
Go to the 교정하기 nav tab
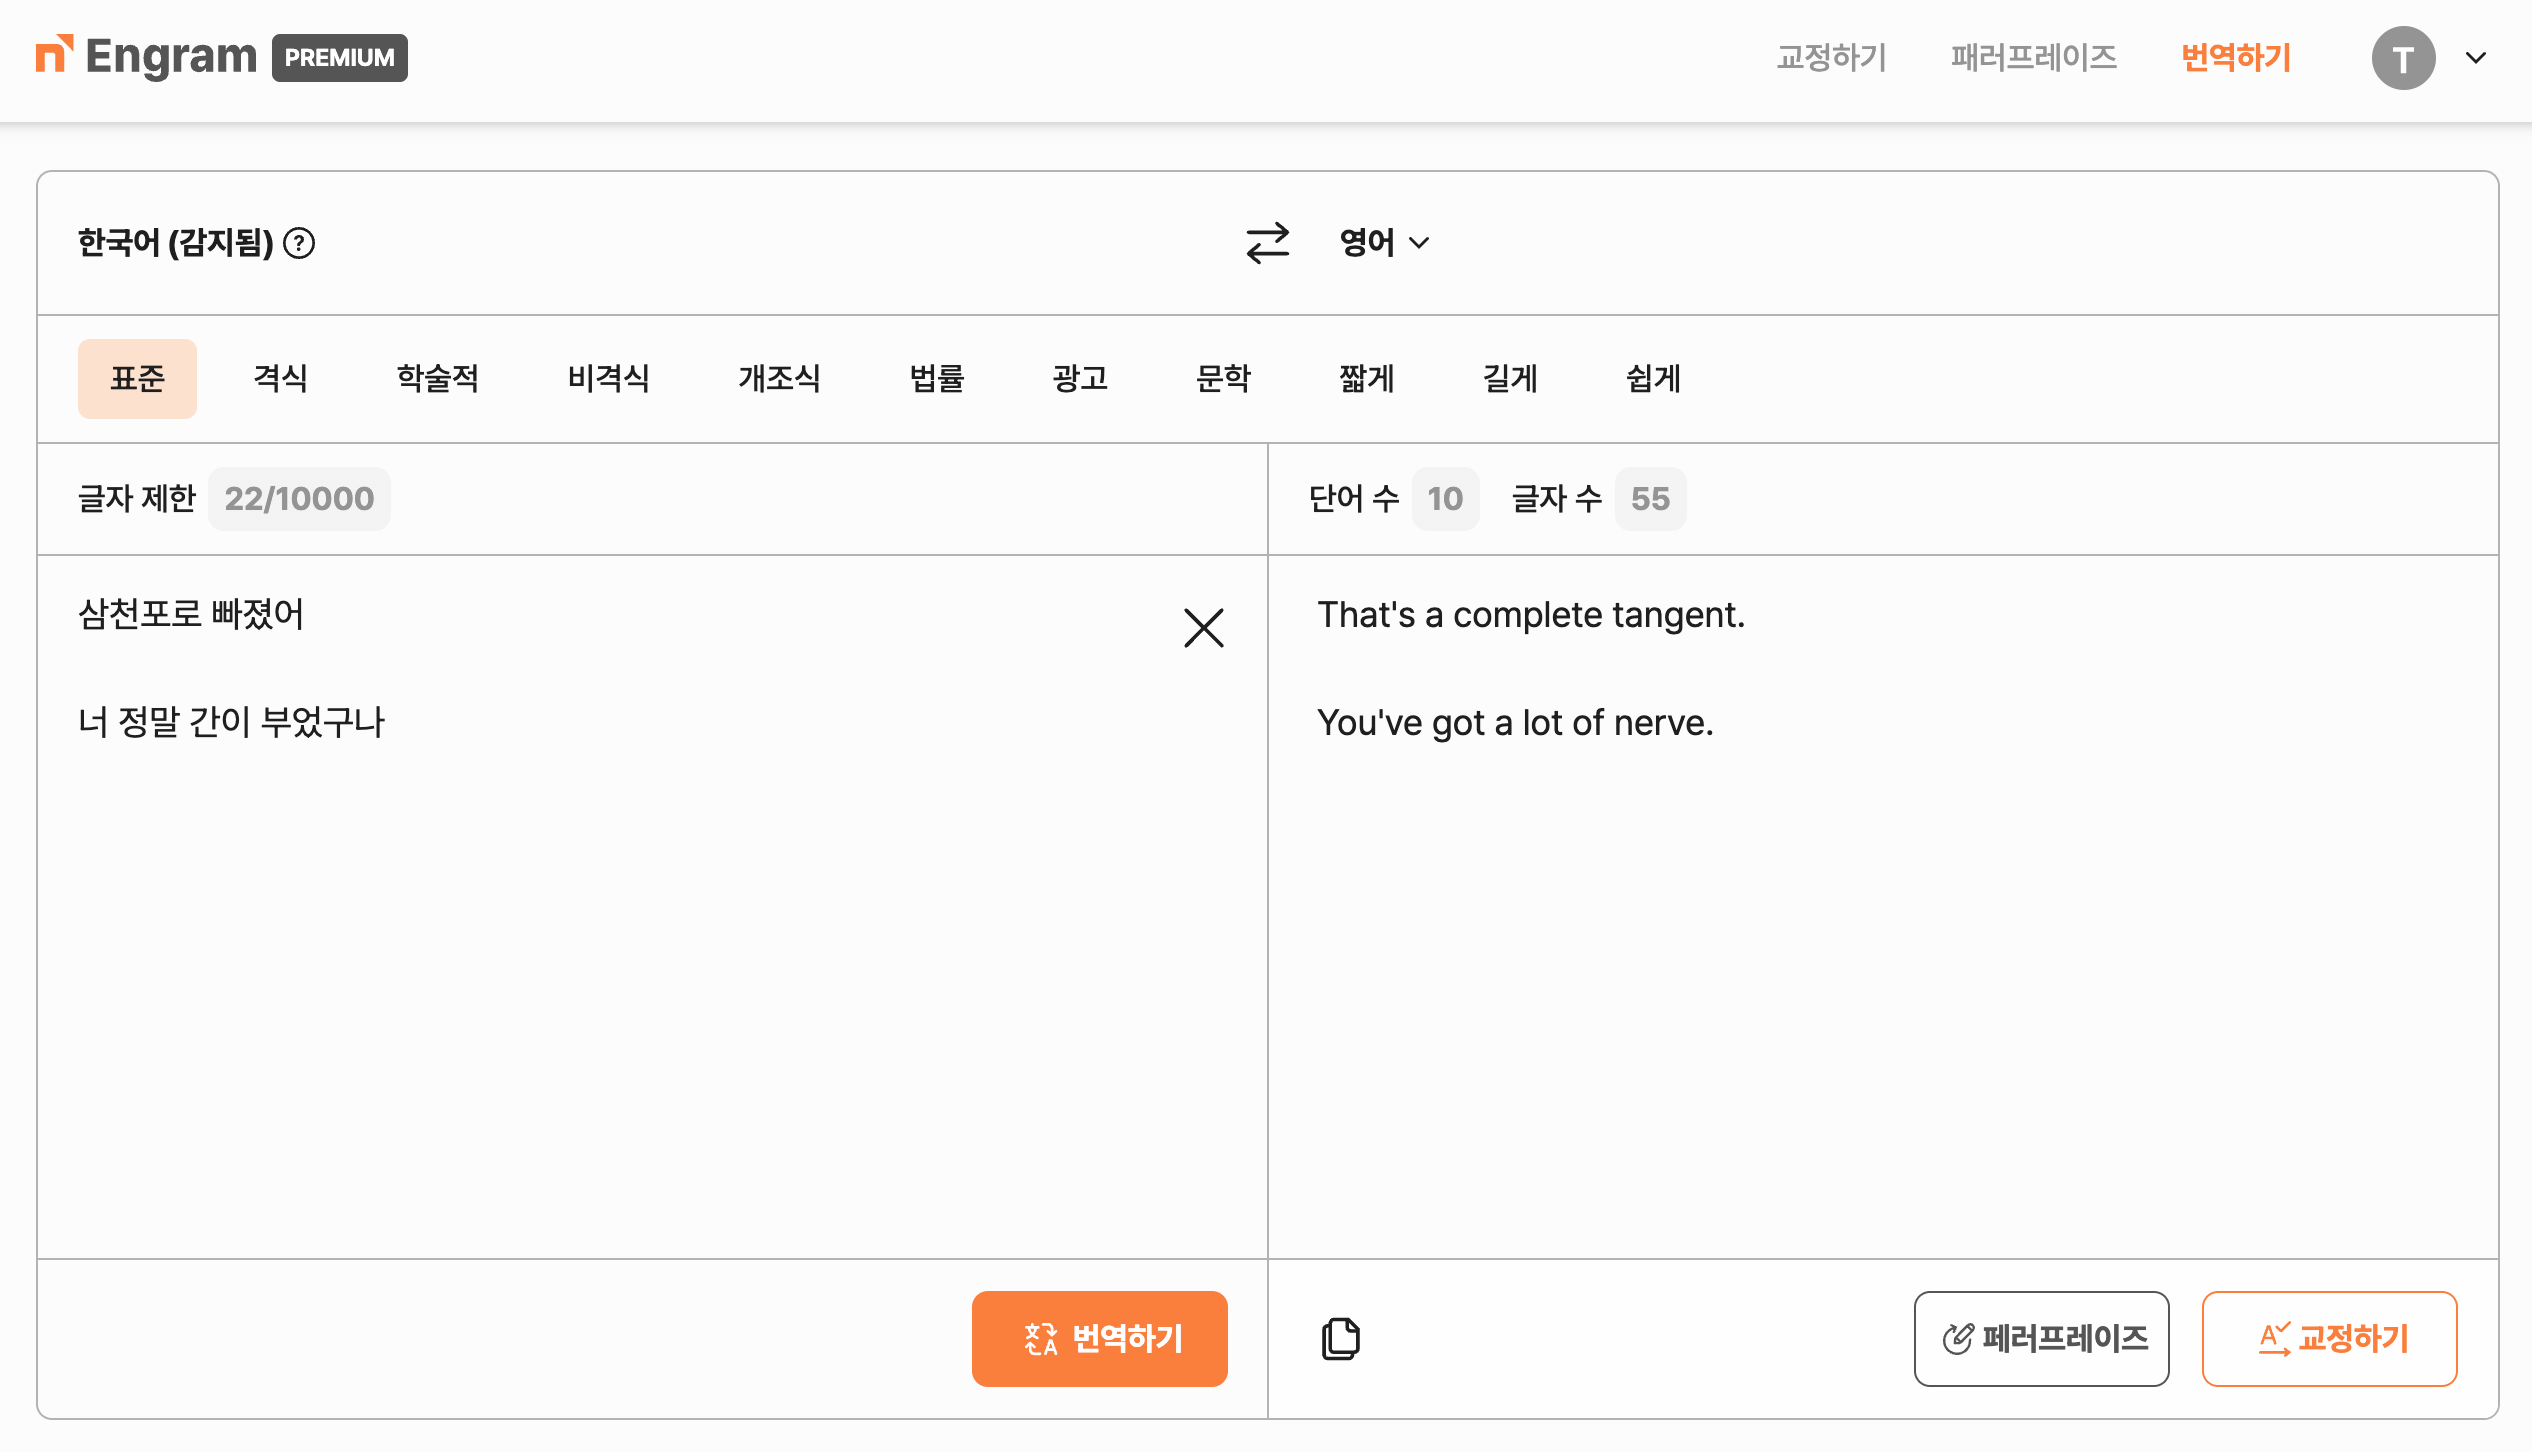tap(1831, 58)
